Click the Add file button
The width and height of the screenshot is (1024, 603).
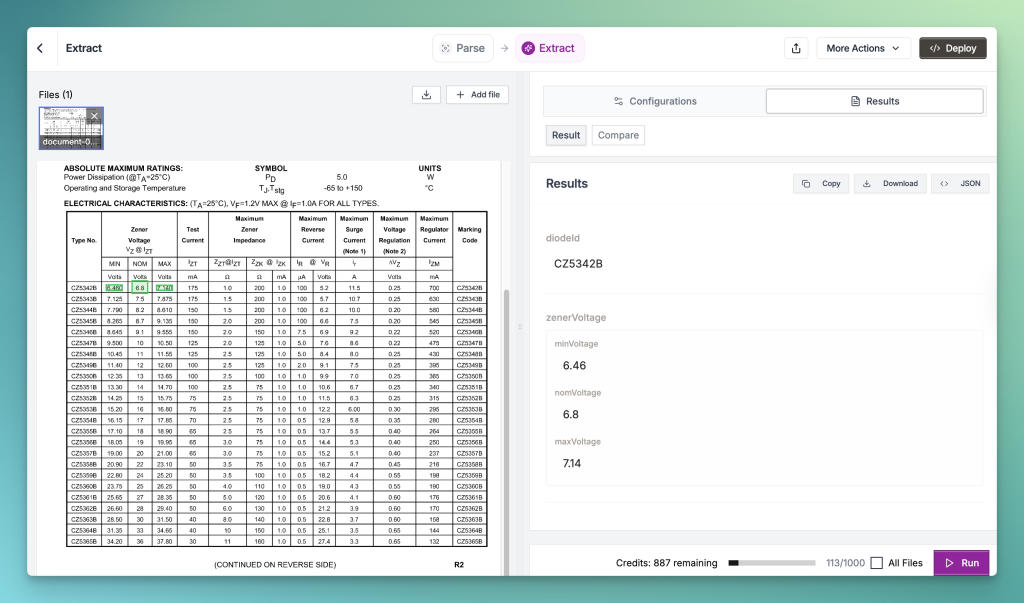coord(478,94)
